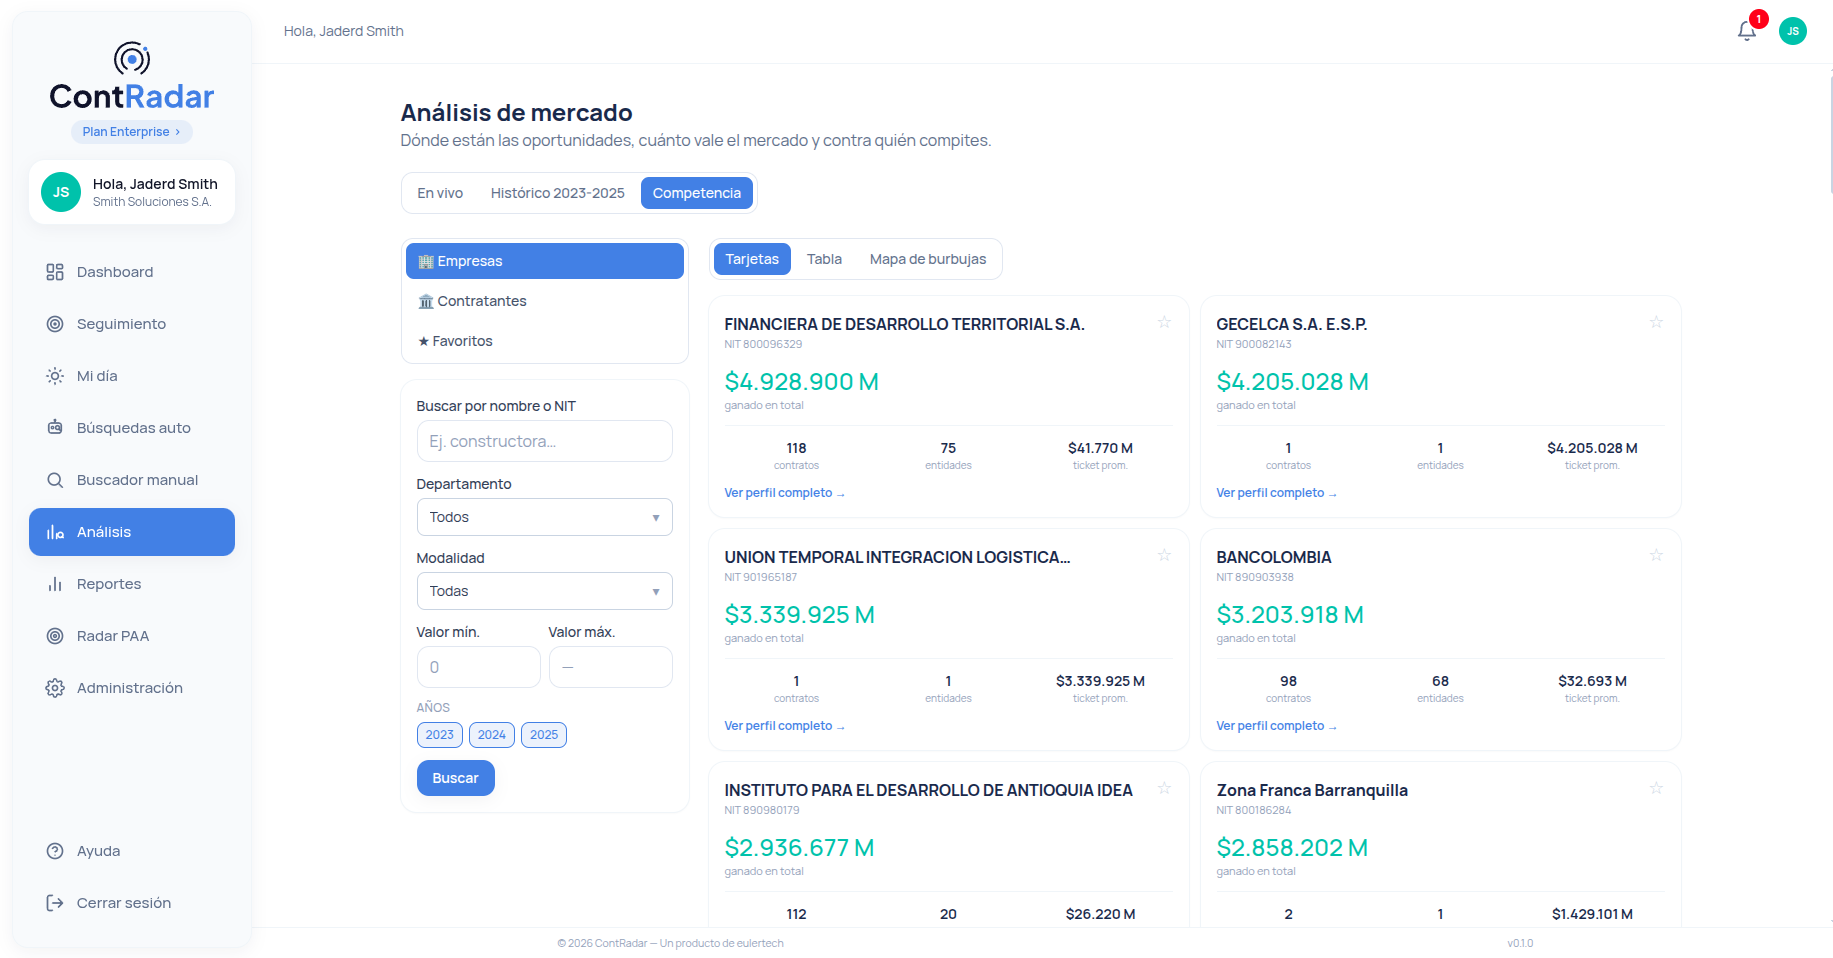Star the BANCOLOMBIA card as favorite
Image resolution: width=1833 pixels, height=958 pixels.
pyautogui.click(x=1656, y=555)
